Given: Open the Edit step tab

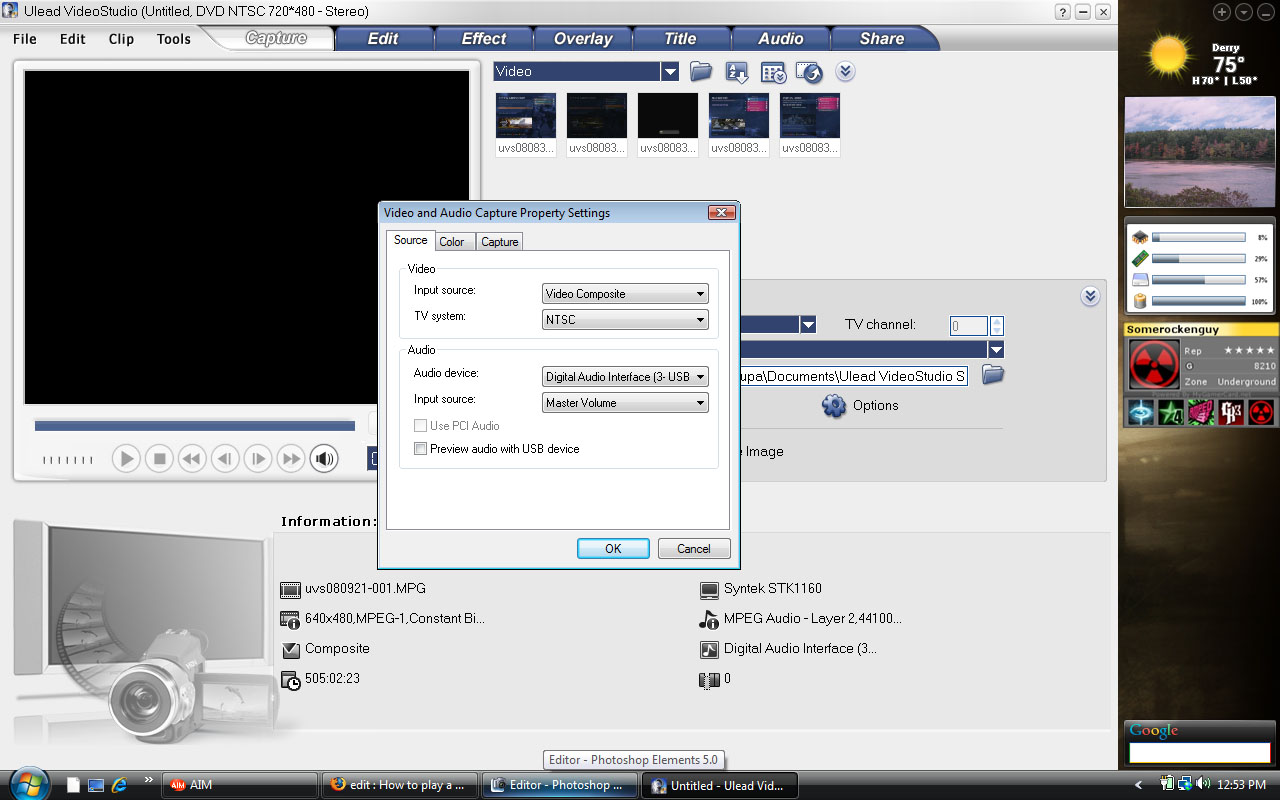Looking at the screenshot, I should pos(383,39).
